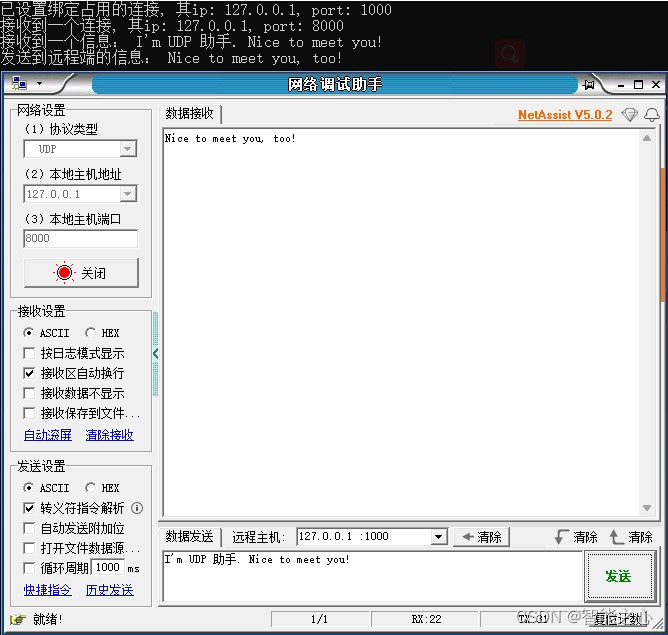Click the 1/1 status cell
668x635 pixels.
[x=320, y=619]
